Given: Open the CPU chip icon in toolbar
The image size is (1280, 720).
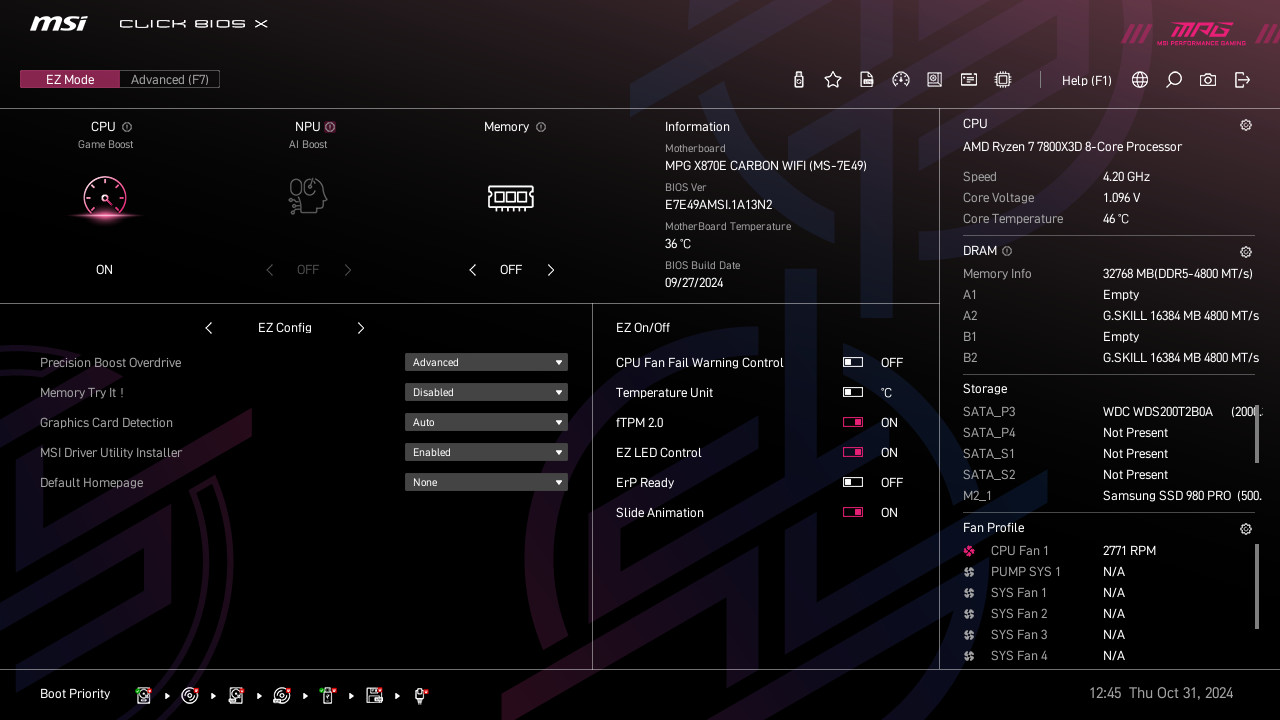Looking at the screenshot, I should [1003, 80].
